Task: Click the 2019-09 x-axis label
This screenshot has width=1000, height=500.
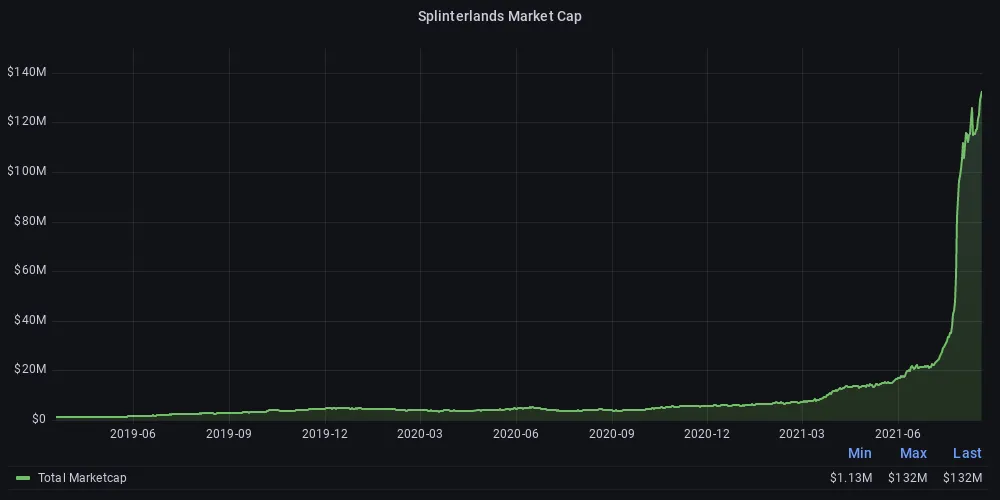Action: coord(229,434)
